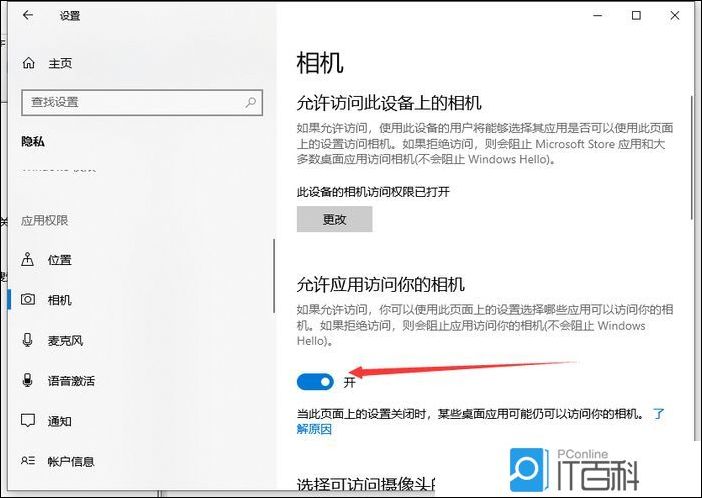Select 相机 in the sidebar
This screenshot has height=498, width=702.
point(60,300)
